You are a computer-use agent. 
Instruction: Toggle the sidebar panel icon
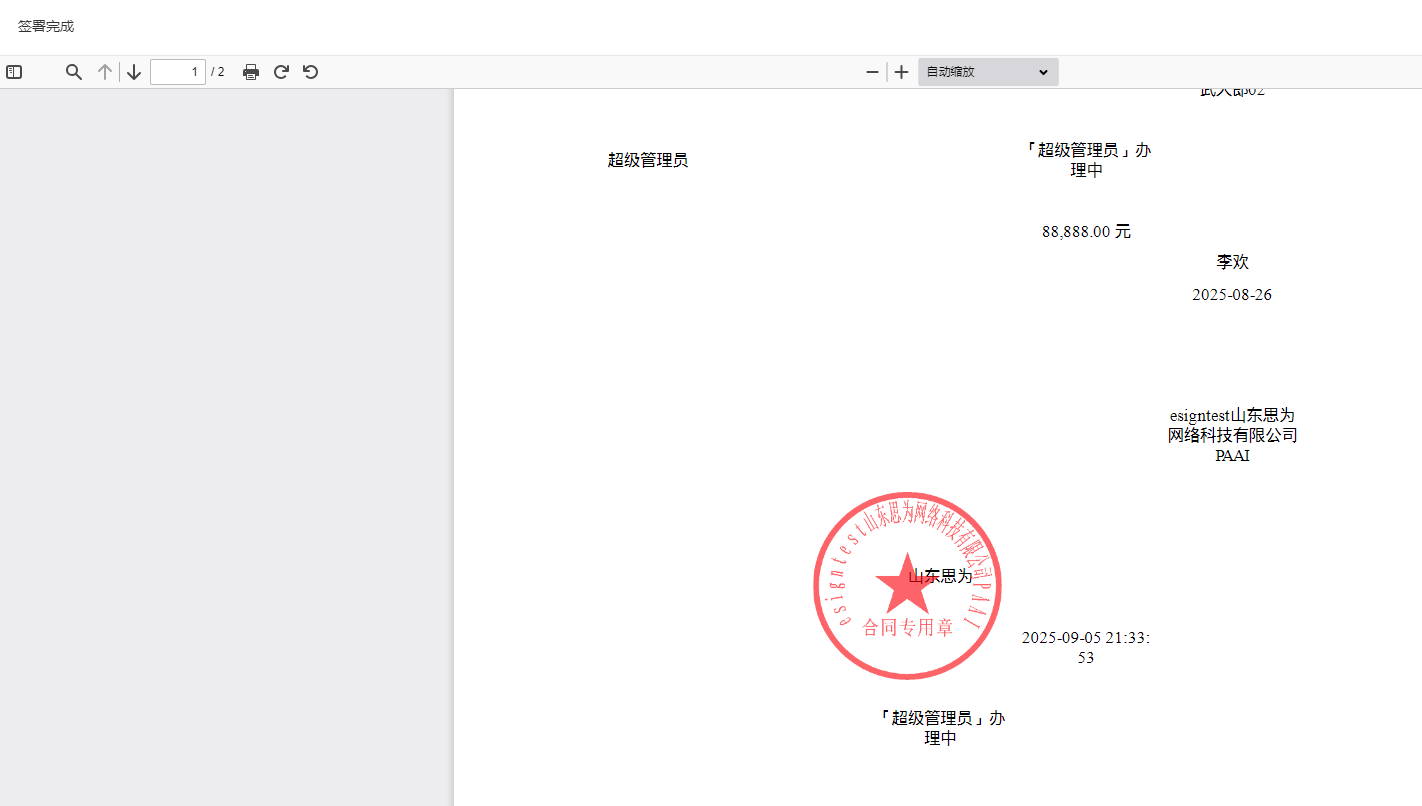[14, 72]
